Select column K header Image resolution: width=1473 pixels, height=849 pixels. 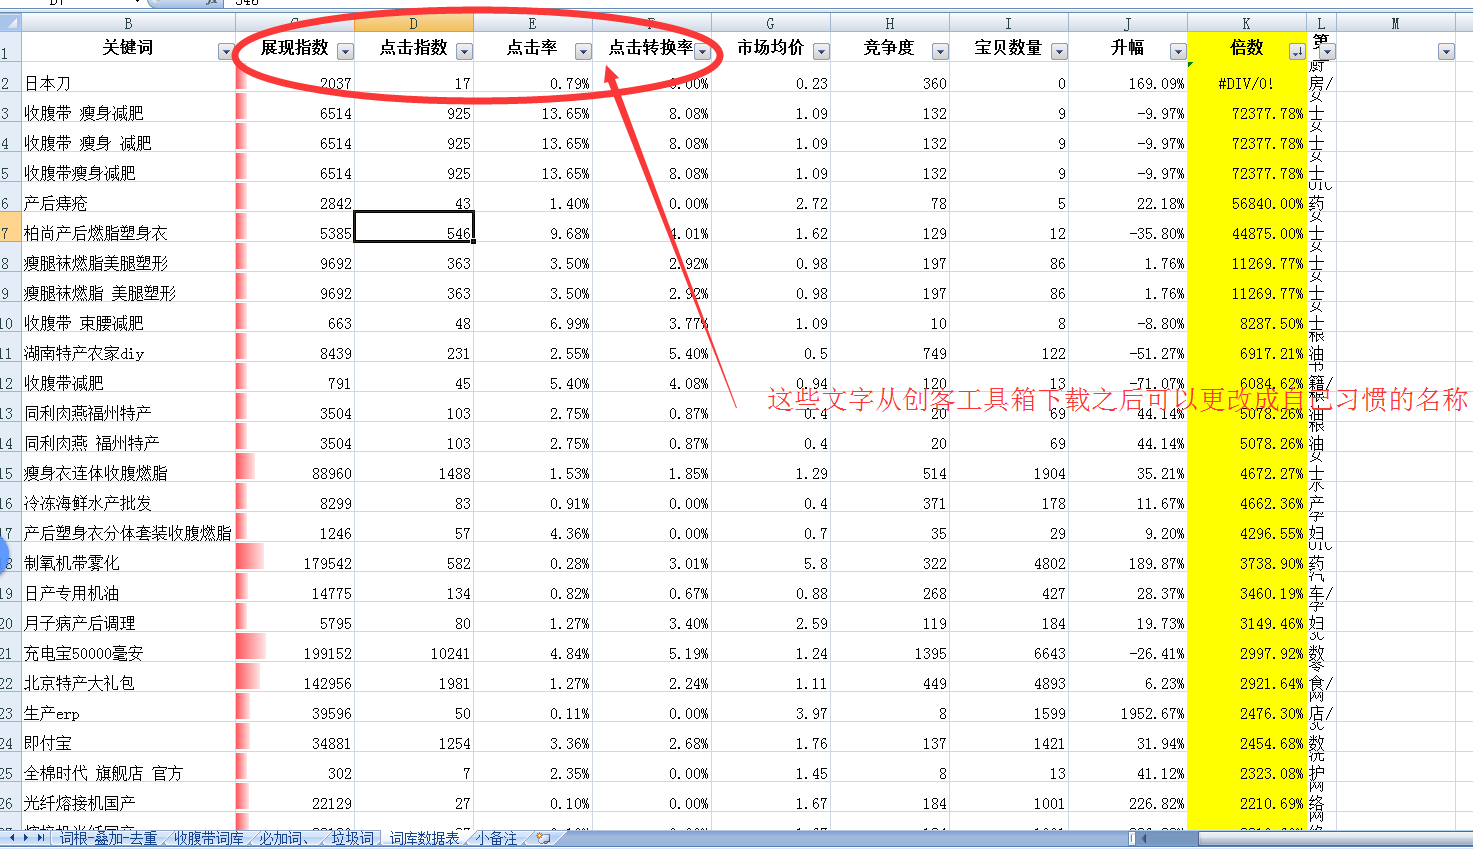1246,23
